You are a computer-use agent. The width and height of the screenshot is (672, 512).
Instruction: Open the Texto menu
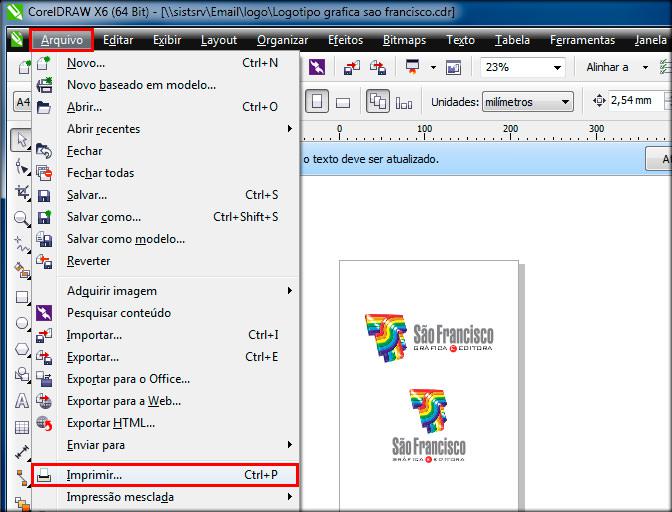[x=460, y=40]
